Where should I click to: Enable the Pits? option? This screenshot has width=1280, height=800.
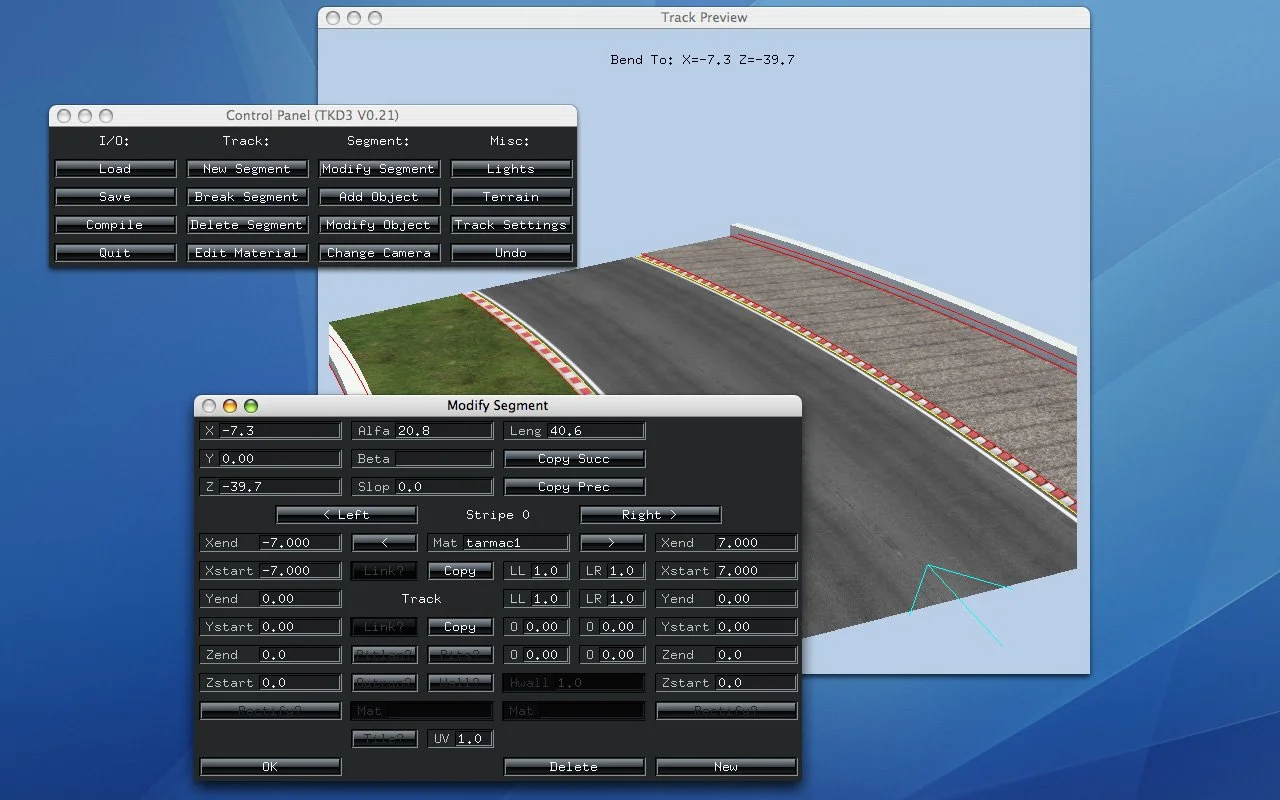[460, 654]
